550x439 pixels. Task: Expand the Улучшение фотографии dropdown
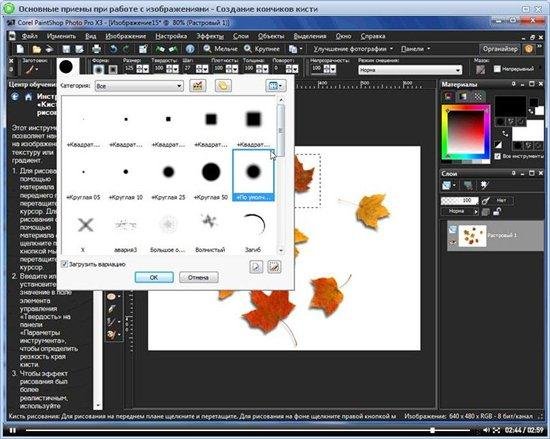tap(353, 49)
